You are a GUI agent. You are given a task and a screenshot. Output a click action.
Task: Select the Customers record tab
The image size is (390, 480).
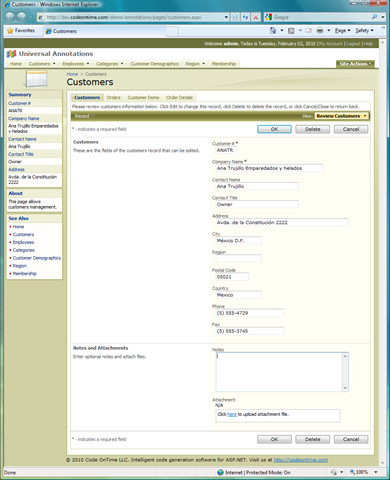click(x=87, y=97)
